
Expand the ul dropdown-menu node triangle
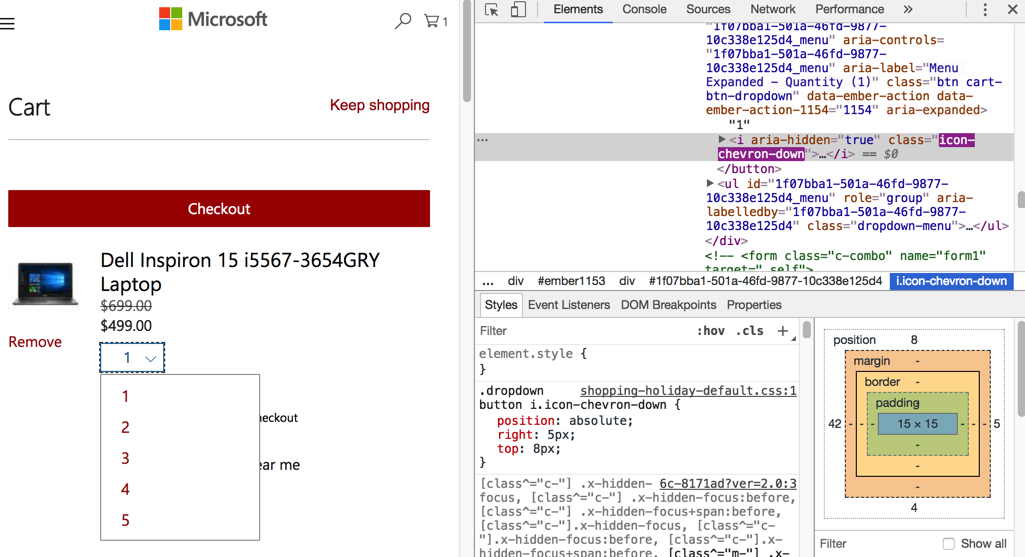pos(709,184)
